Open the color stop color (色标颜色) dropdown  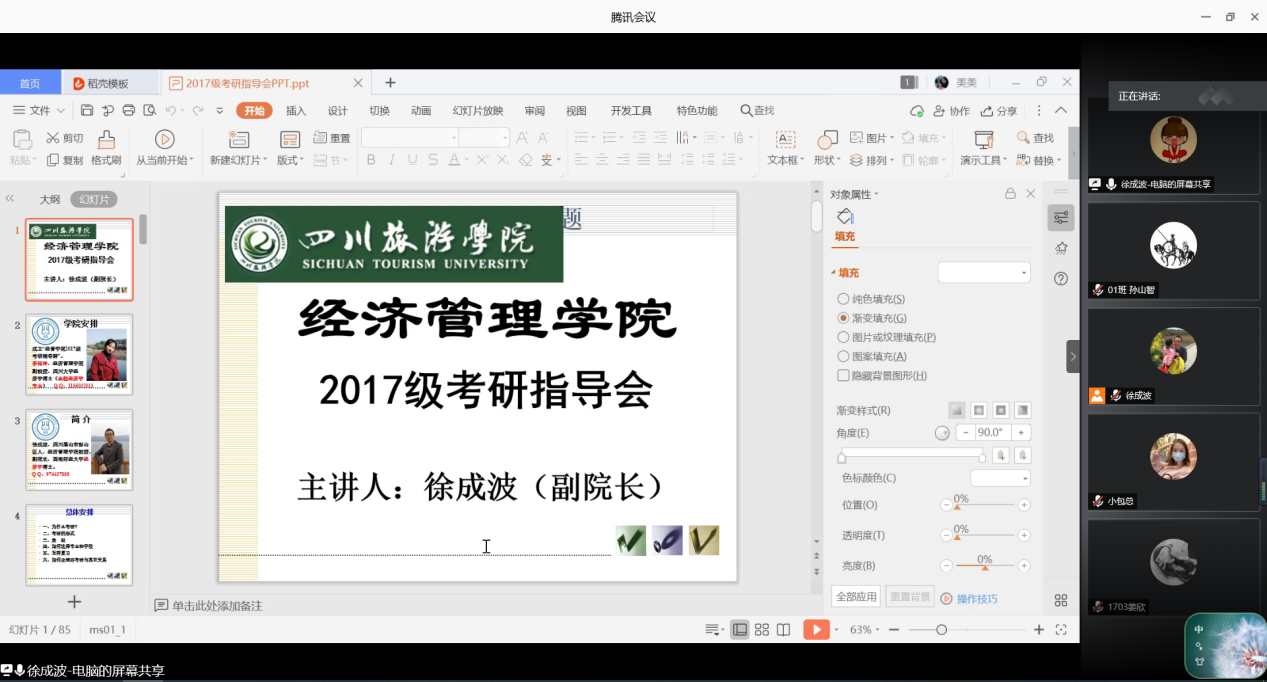tap(1001, 478)
